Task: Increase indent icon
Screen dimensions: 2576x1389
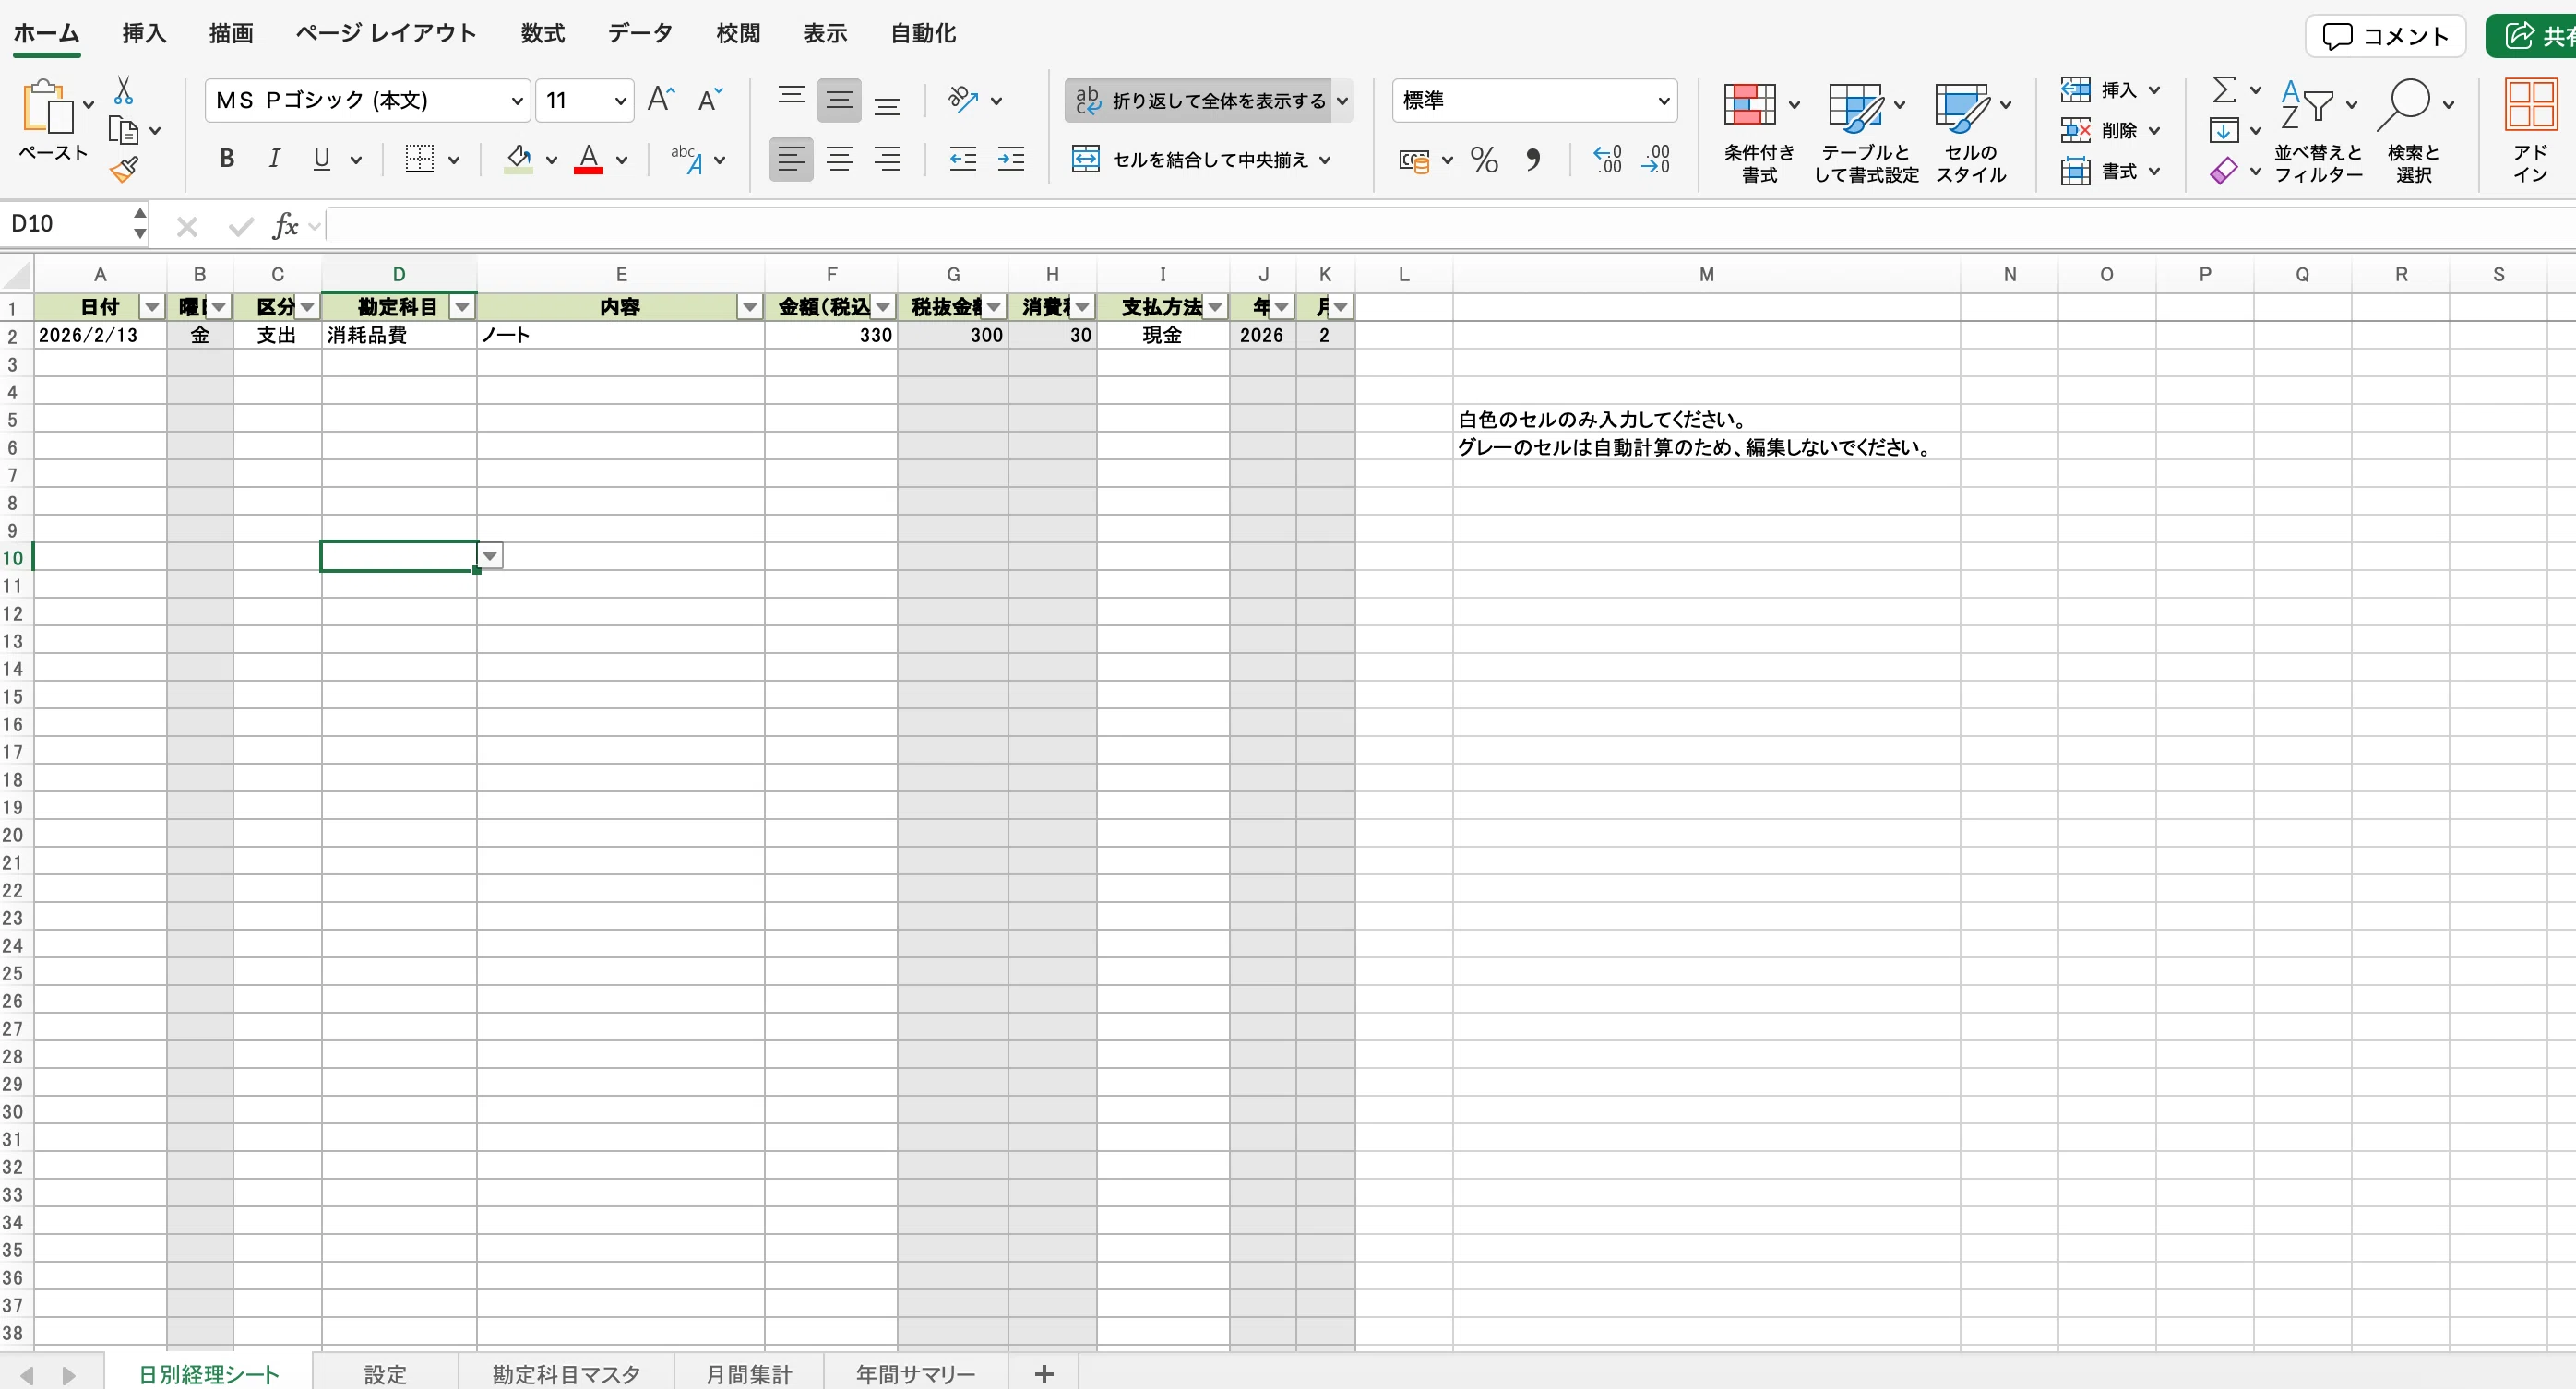Action: (1011, 159)
